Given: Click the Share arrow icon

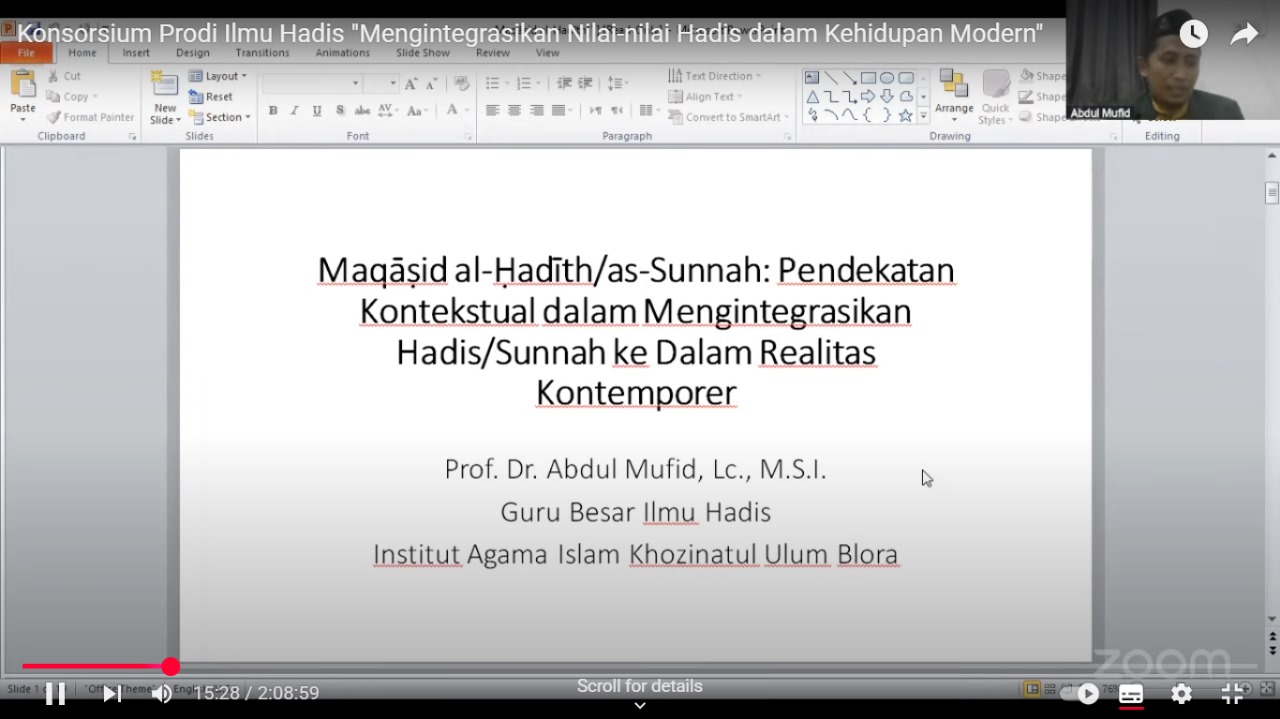Looking at the screenshot, I should click(1244, 34).
